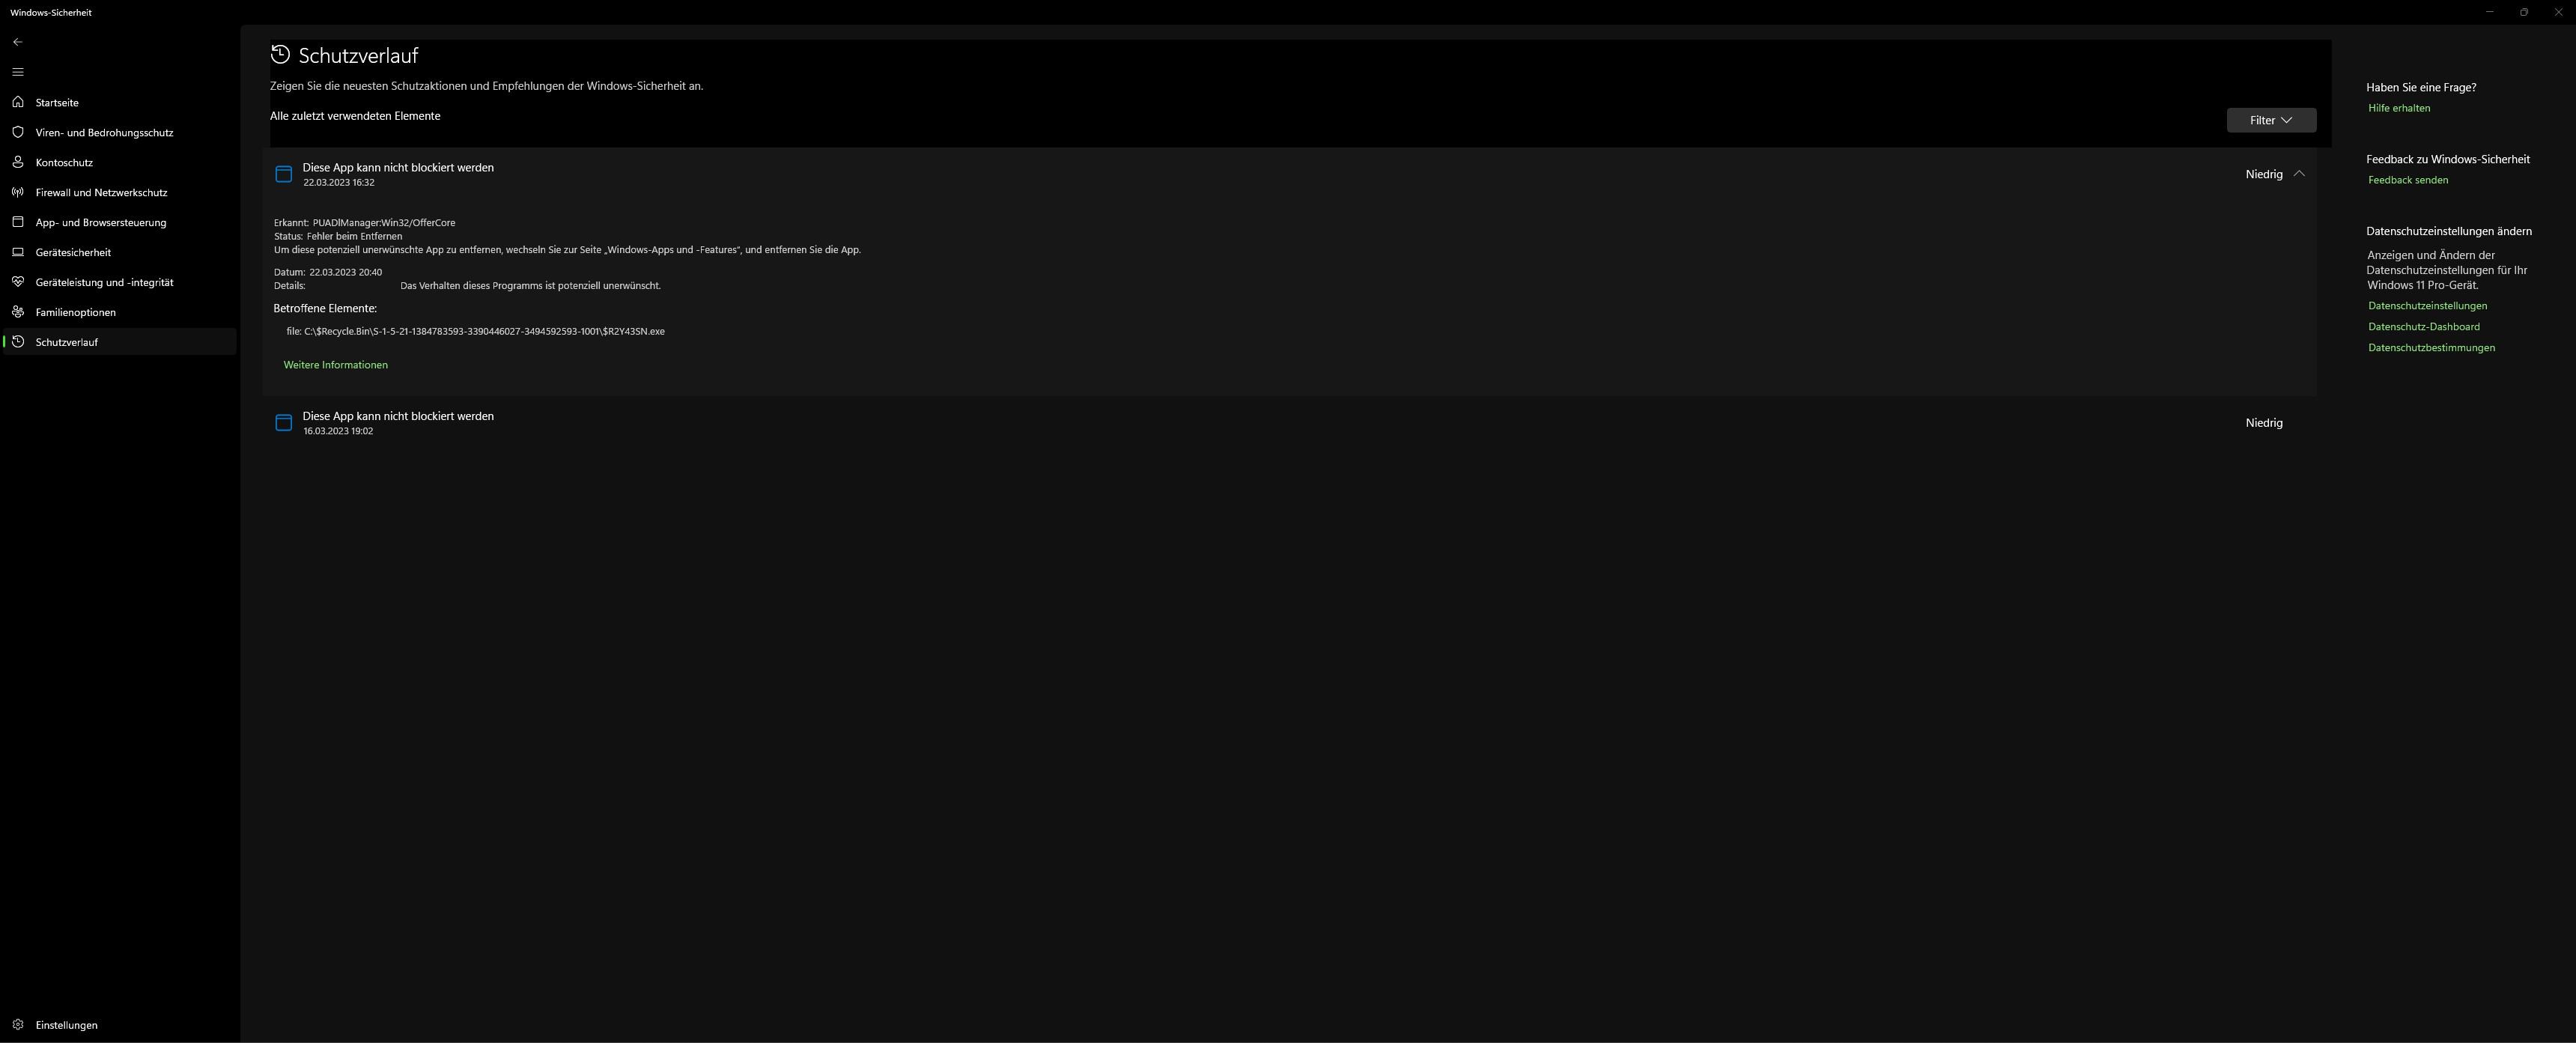Open Kontoschutz person icon
2576x1043 pixels.
click(18, 162)
